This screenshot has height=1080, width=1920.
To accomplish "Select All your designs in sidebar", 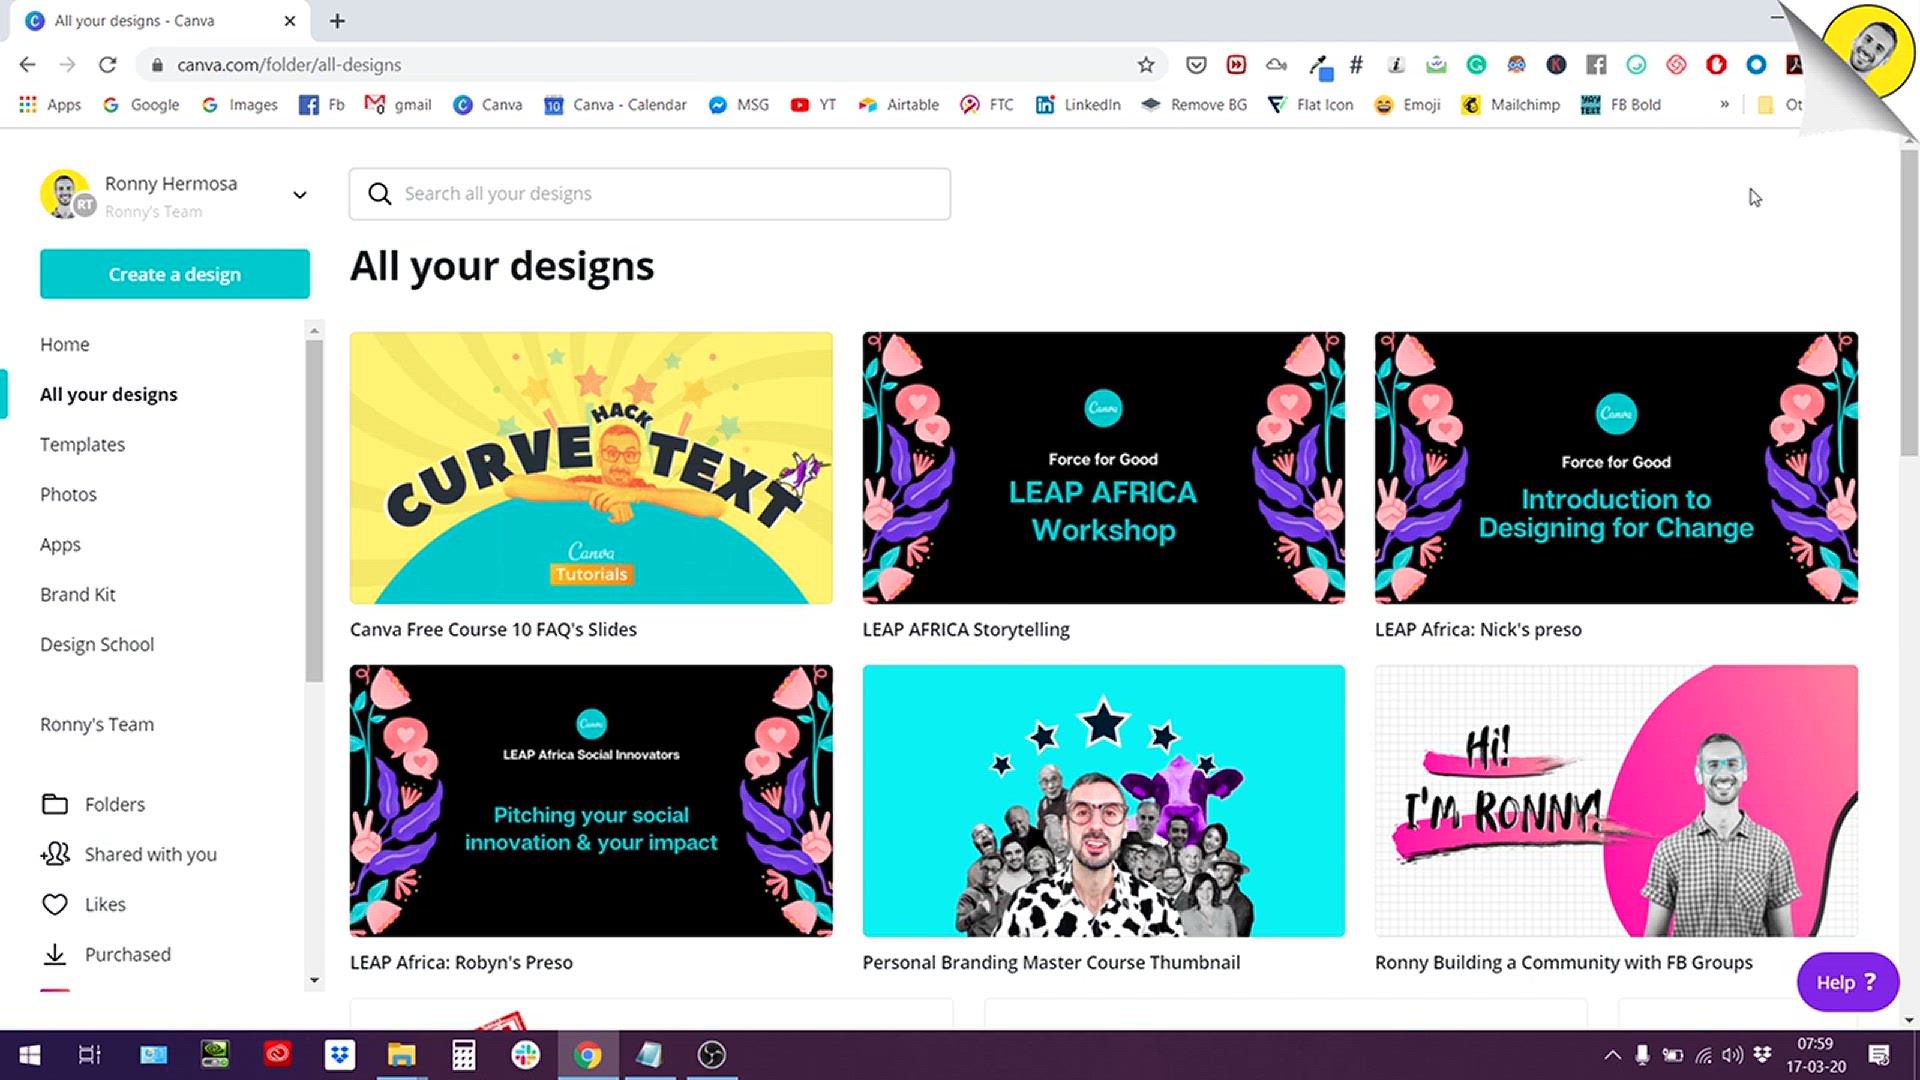I will click(x=109, y=394).
